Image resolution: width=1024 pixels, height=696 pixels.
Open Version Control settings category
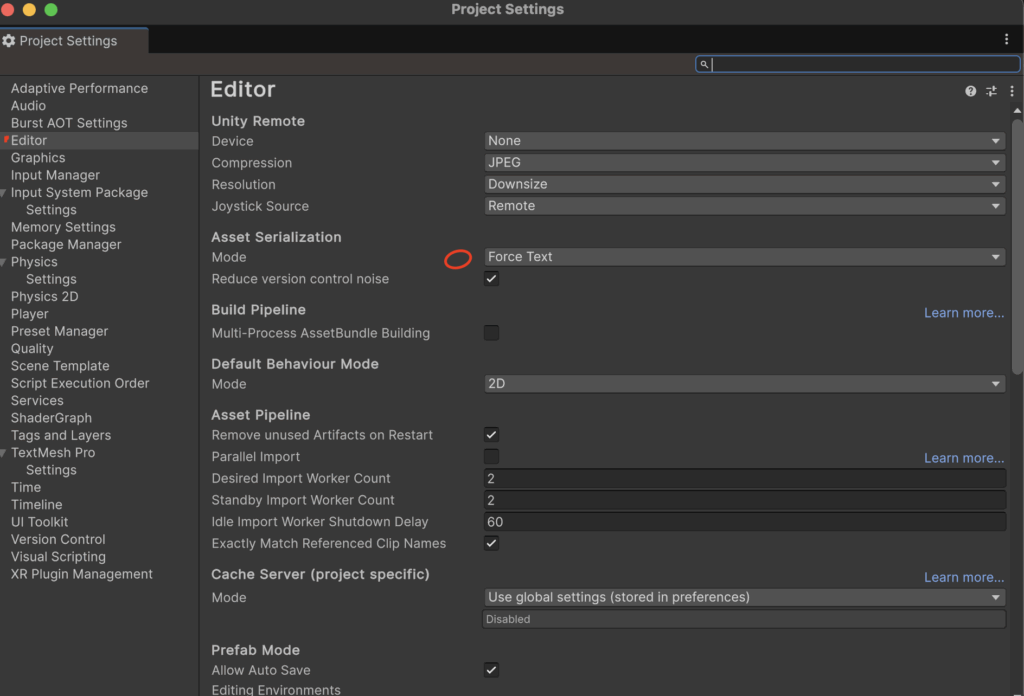(58, 539)
